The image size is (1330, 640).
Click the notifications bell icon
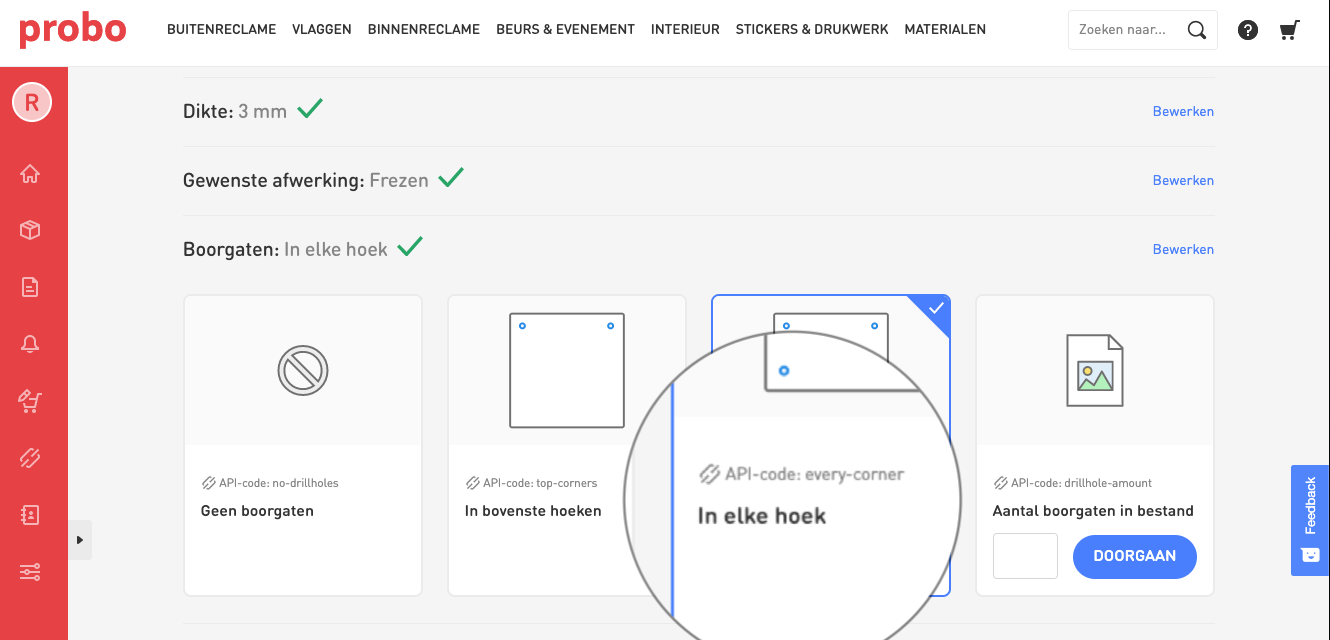pyautogui.click(x=30, y=345)
